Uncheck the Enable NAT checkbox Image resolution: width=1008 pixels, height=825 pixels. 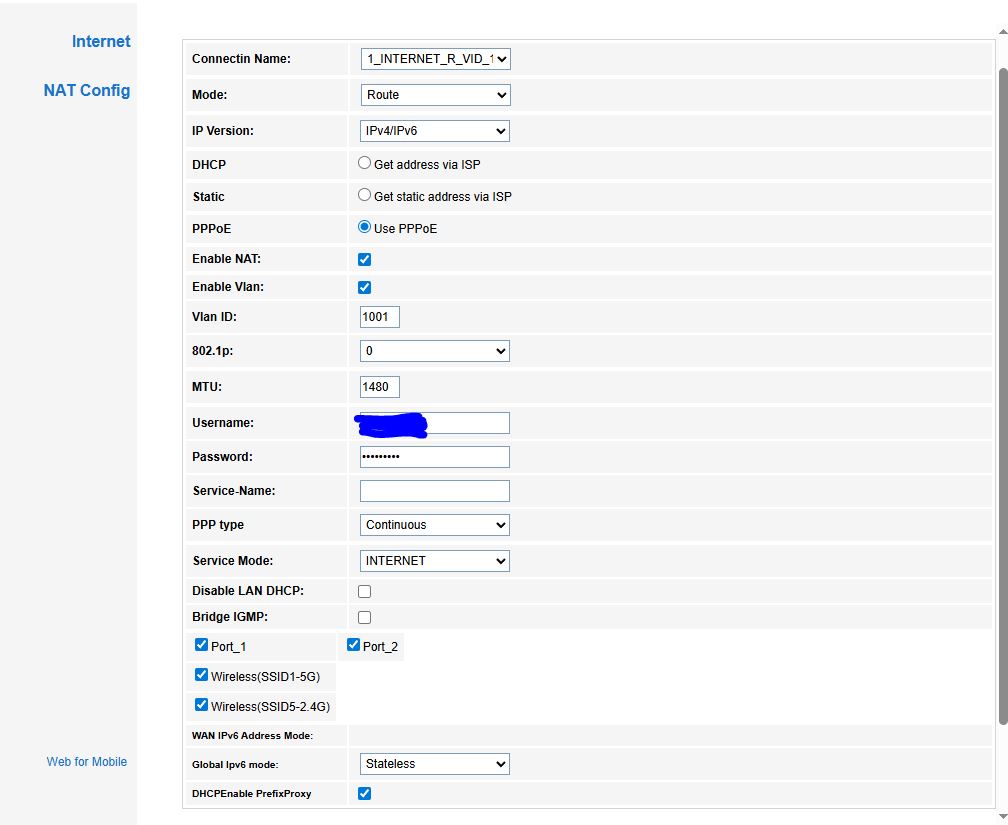click(x=365, y=260)
